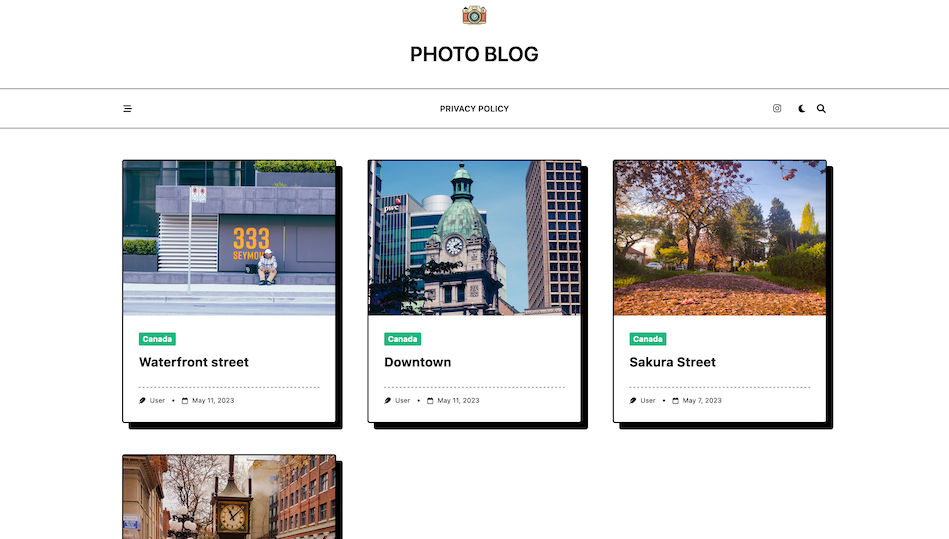
Task: Open the Waterfront street post title
Action: pos(194,362)
